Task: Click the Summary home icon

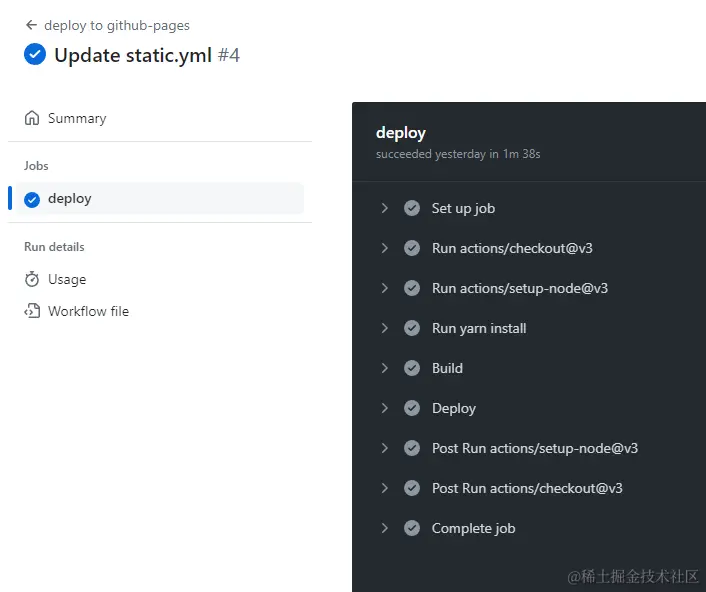Action: [32, 118]
